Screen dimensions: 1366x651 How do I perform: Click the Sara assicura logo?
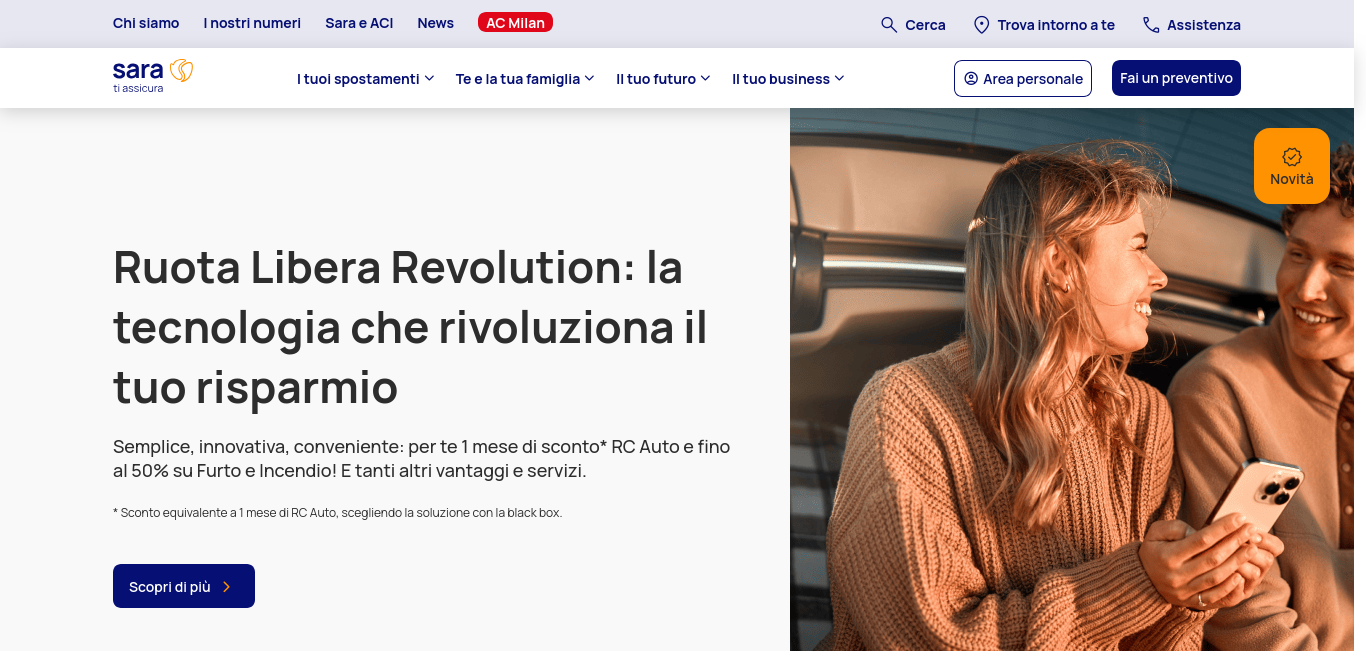(152, 77)
